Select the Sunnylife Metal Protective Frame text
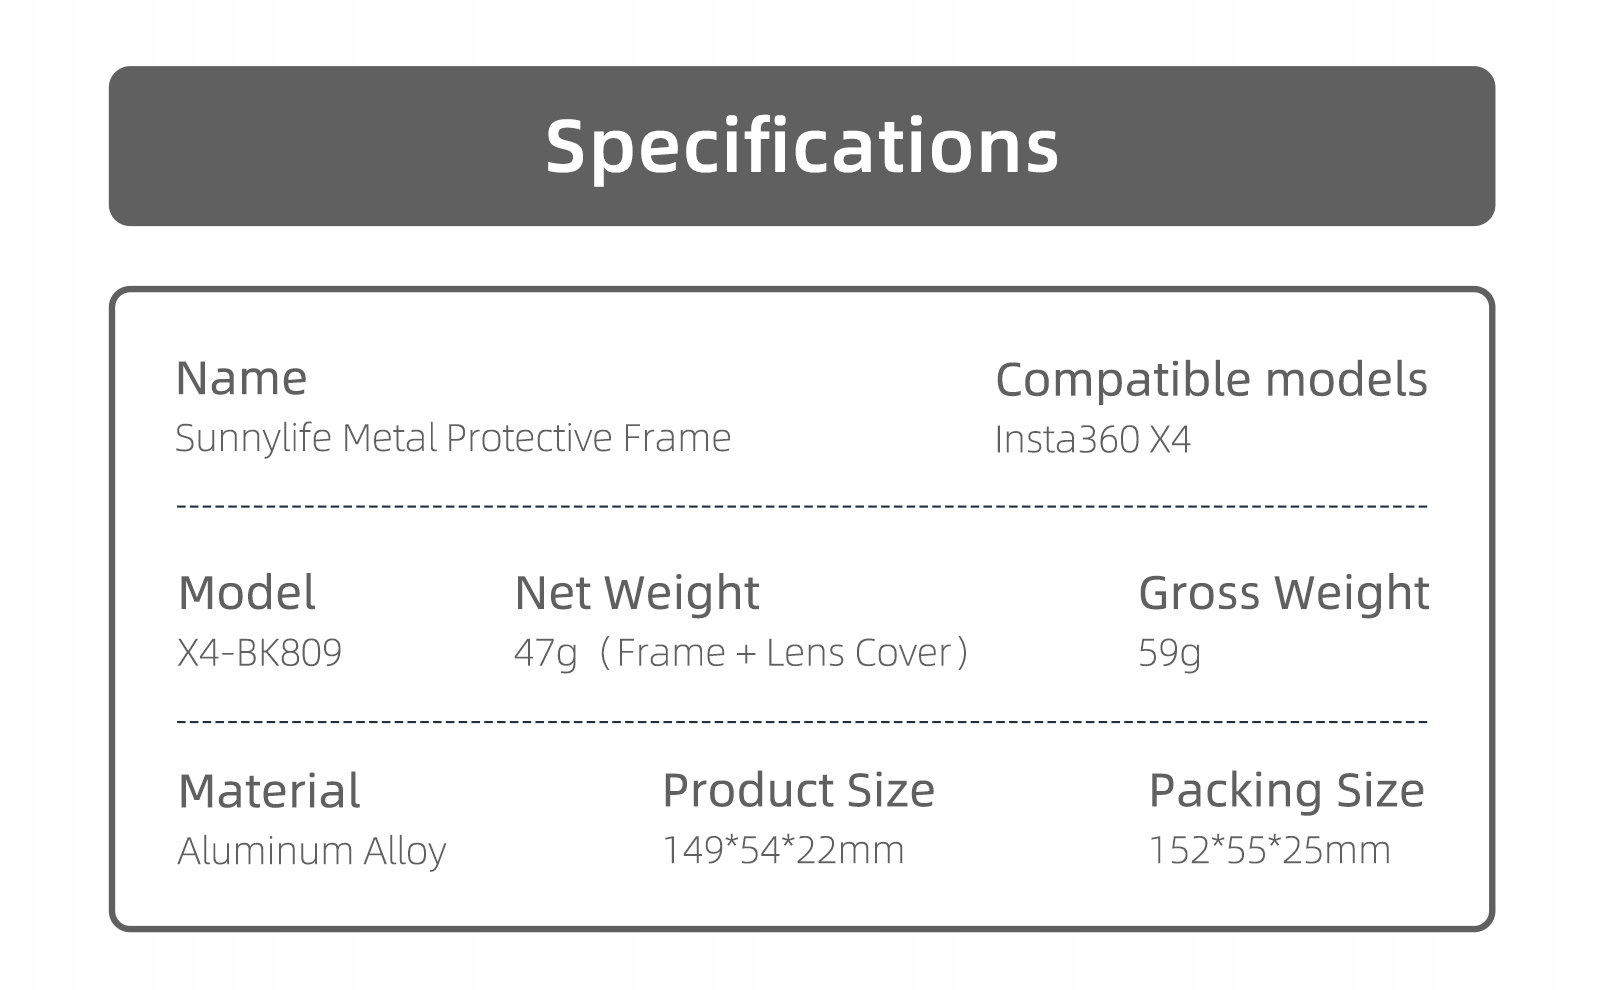Viewport: 1600px width, 990px height. click(453, 438)
